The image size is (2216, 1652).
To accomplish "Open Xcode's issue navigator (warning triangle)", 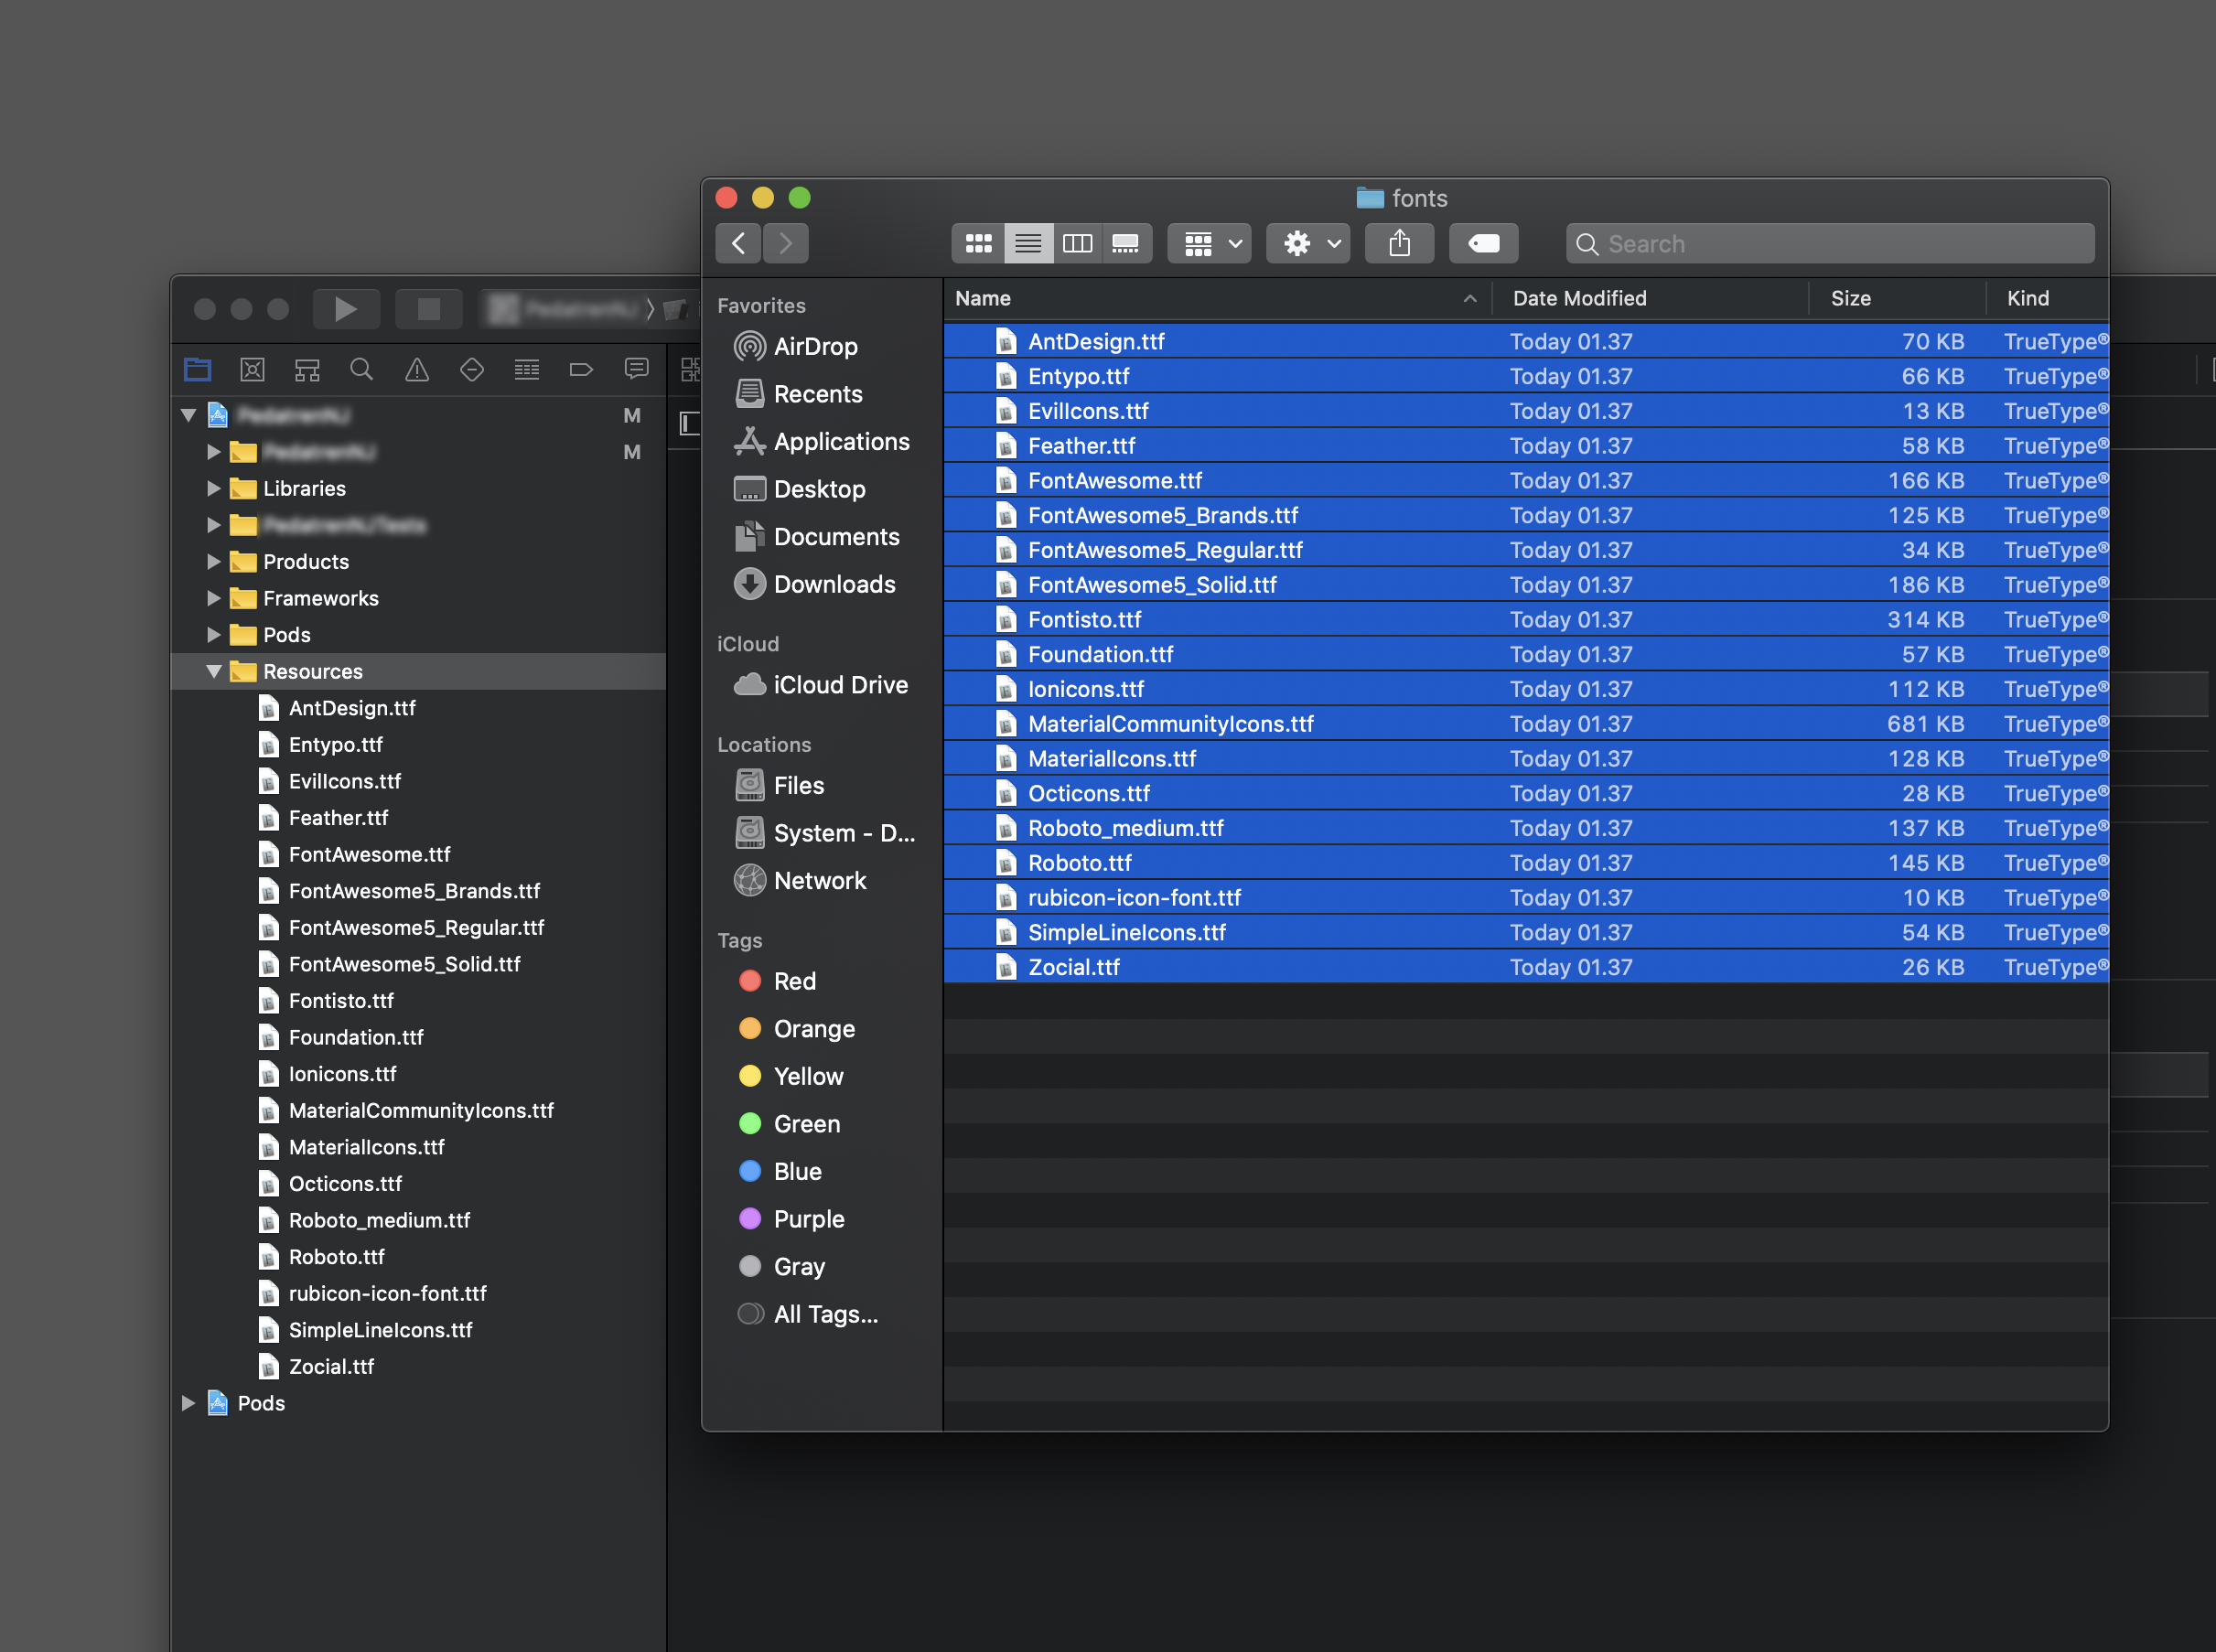I will [417, 369].
